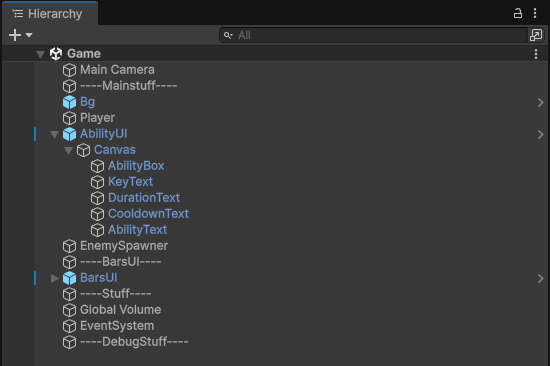The width and height of the screenshot is (550, 366).
Task: Select the KeyText object
Action: (130, 182)
